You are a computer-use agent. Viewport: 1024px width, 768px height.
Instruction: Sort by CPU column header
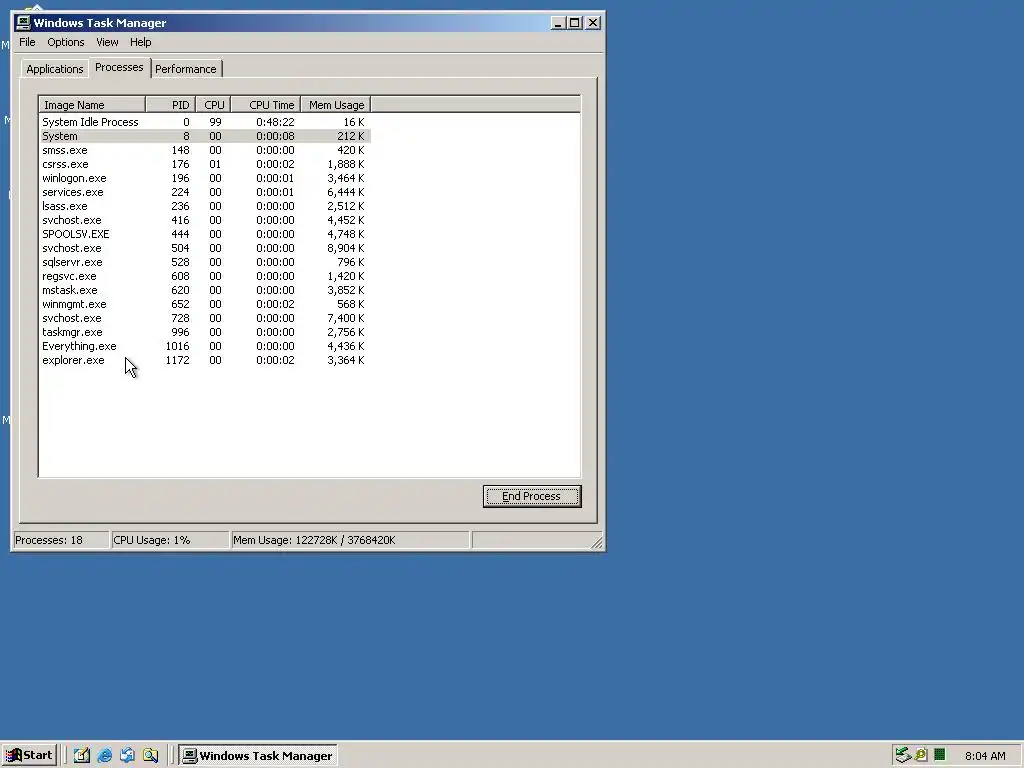pos(213,104)
